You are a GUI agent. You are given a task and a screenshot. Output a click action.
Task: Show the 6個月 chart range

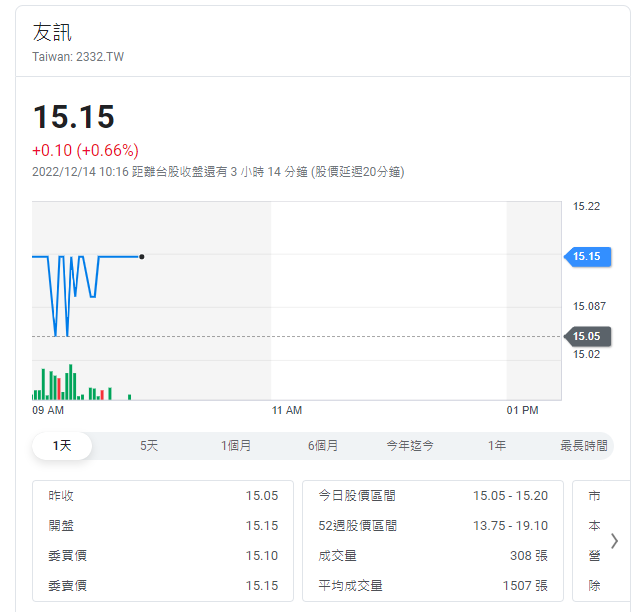pyautogui.click(x=323, y=446)
